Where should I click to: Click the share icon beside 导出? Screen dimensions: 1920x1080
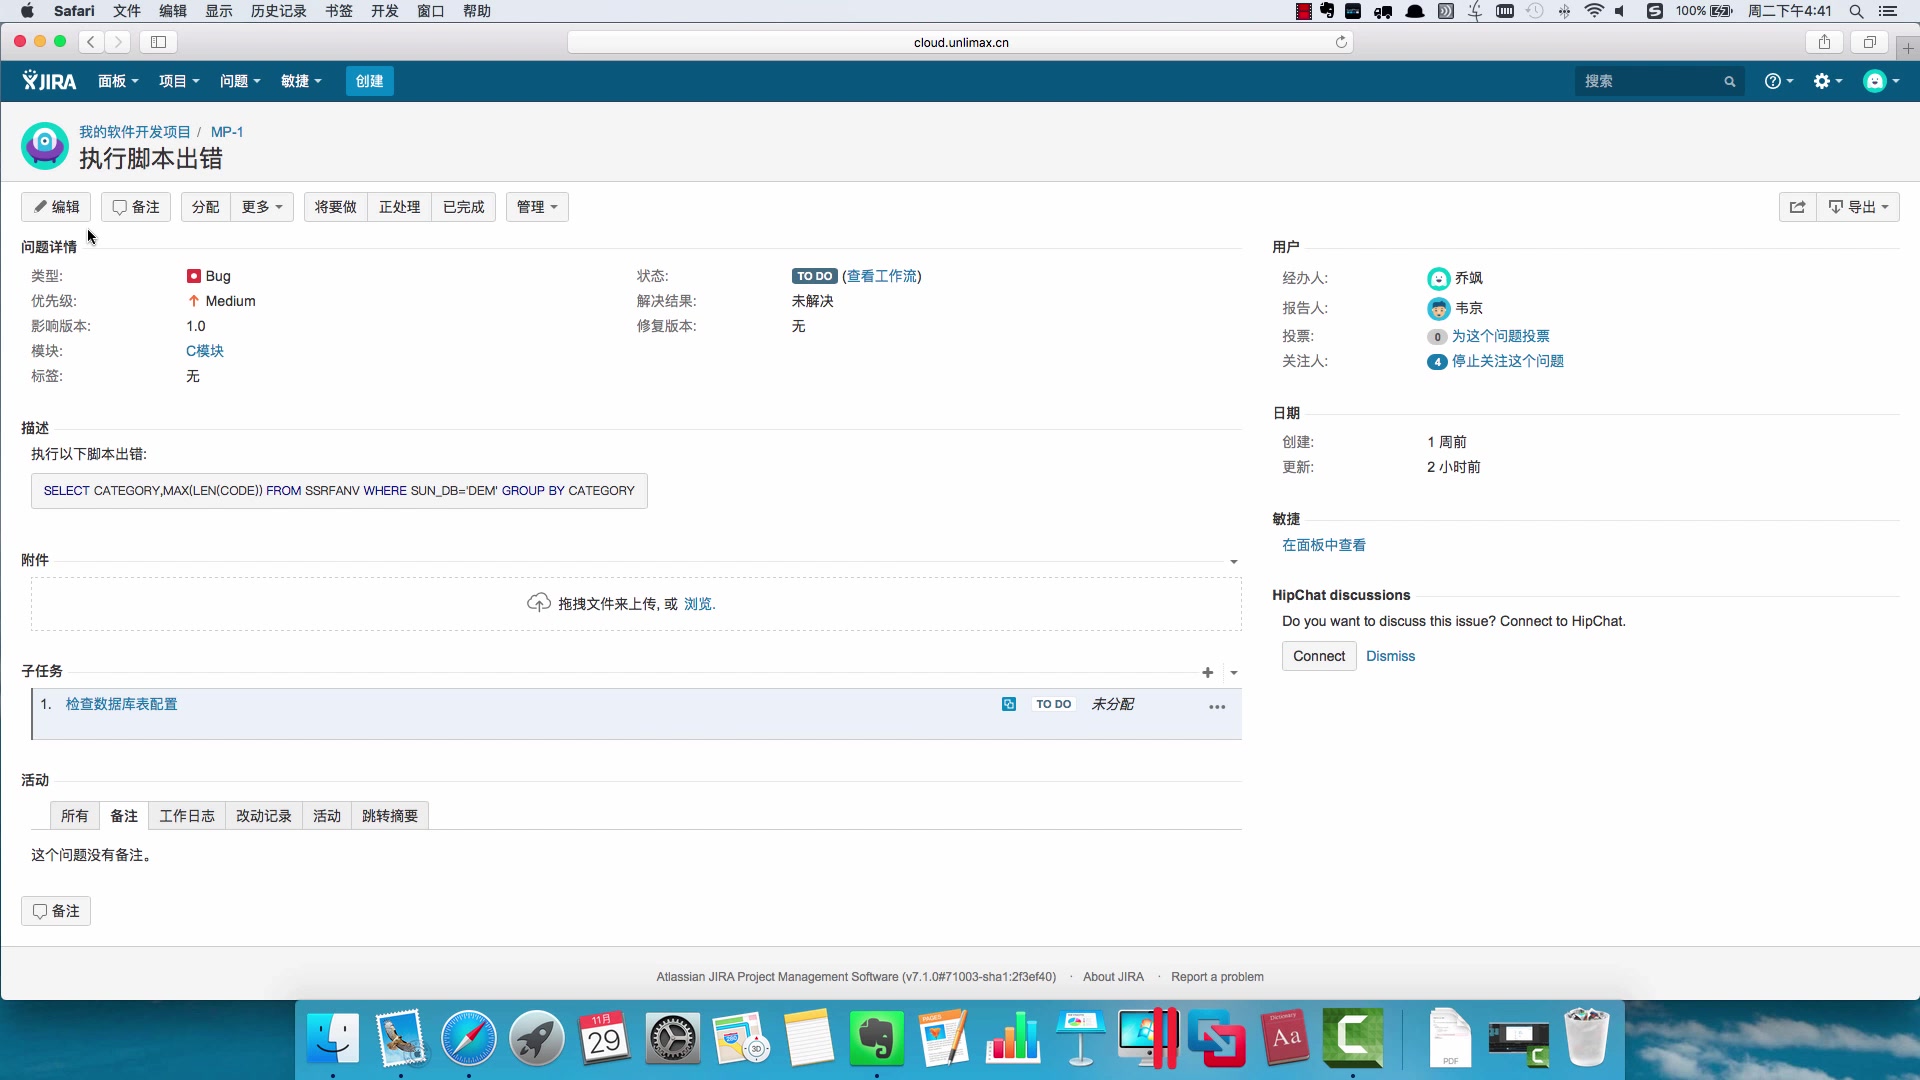click(x=1797, y=207)
